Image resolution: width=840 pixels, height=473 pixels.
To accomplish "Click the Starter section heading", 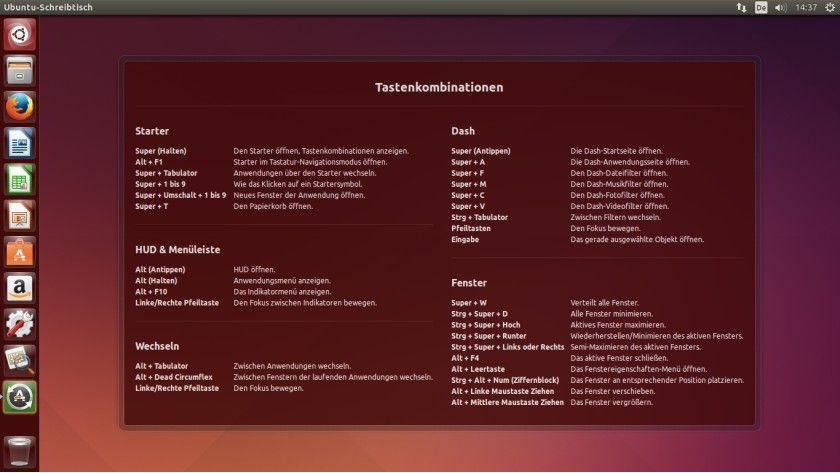I will point(152,131).
